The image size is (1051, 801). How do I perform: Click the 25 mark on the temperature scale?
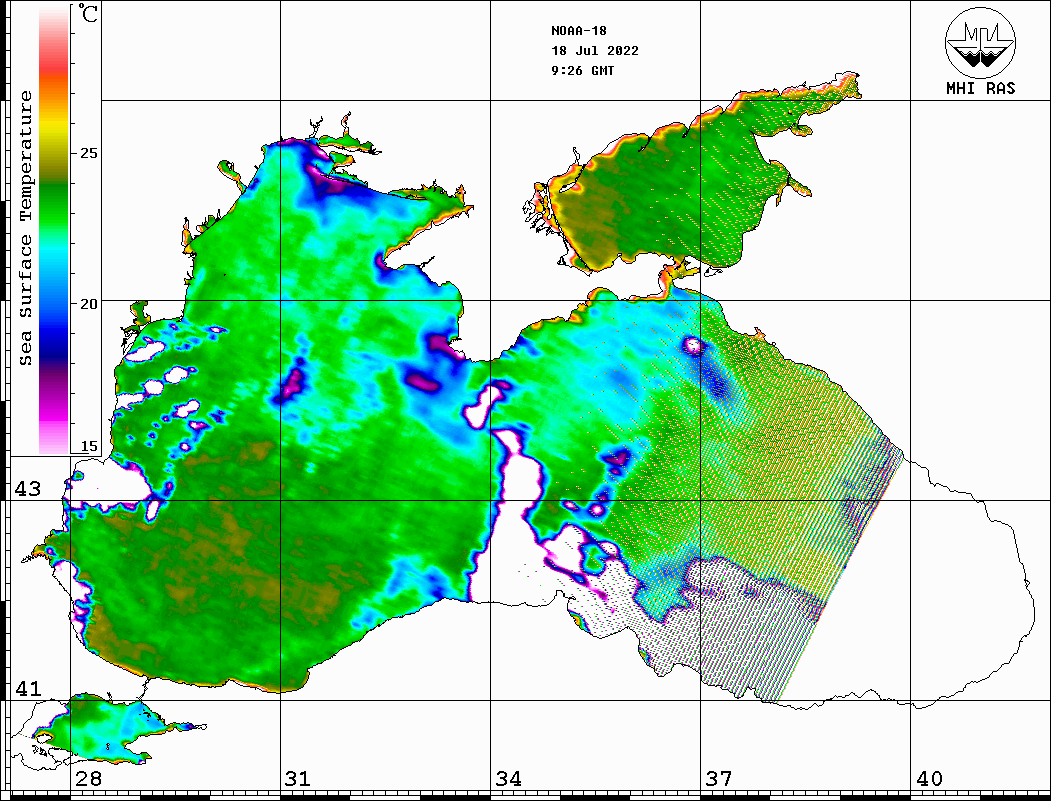(x=88, y=153)
